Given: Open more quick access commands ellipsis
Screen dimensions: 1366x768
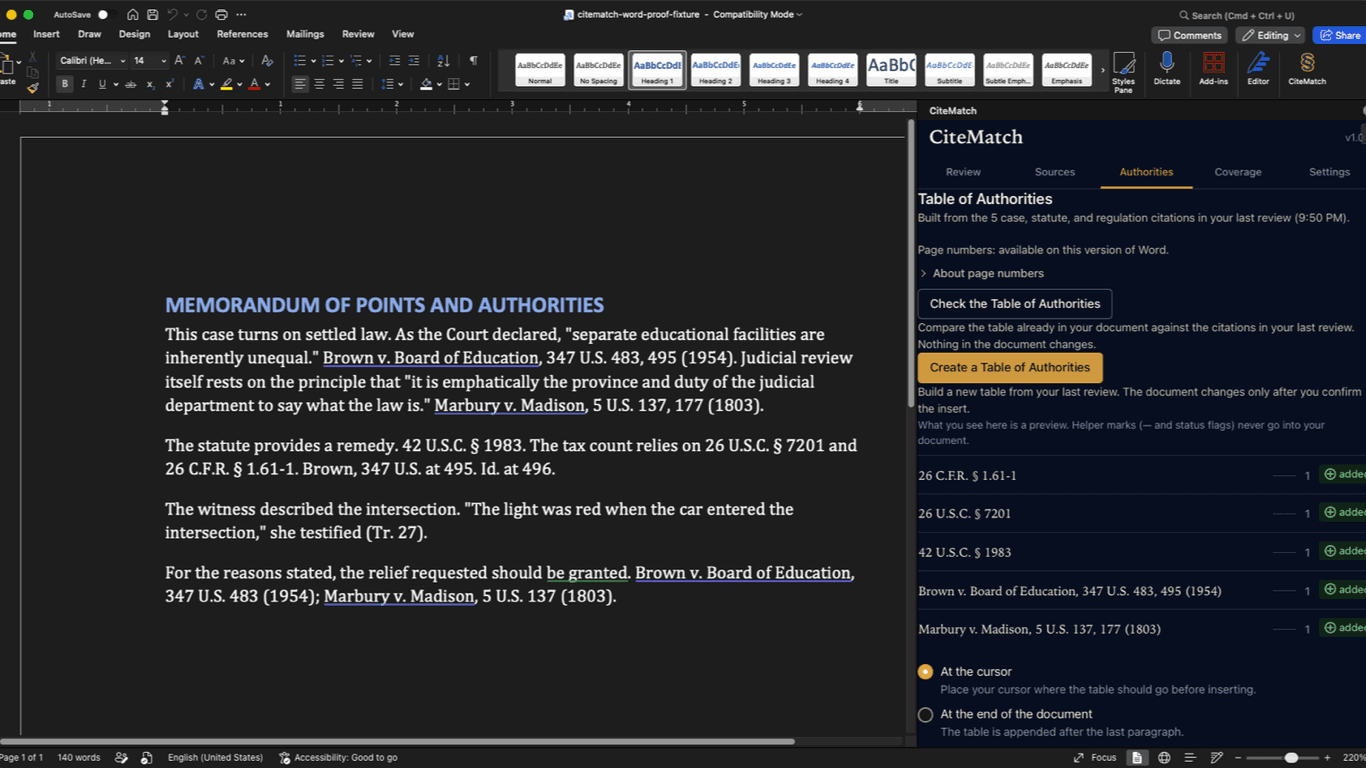Looking at the screenshot, I should 241,15.
